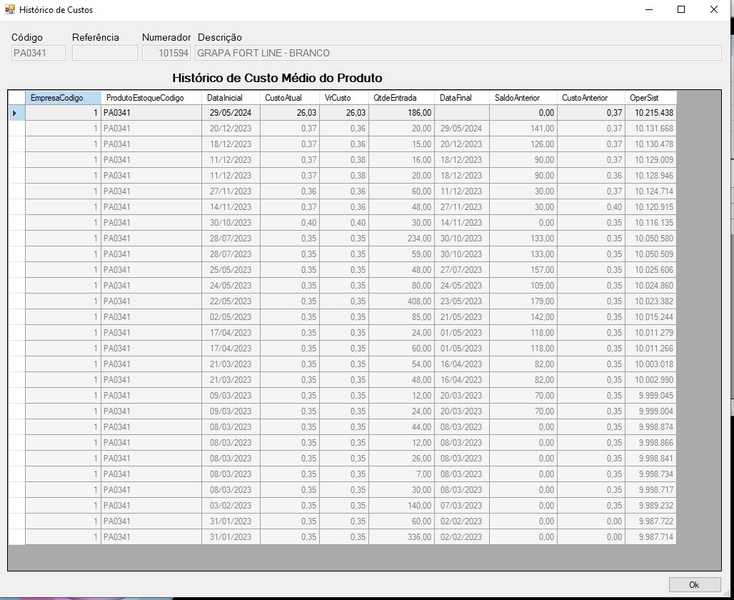Click the Histórico de Custos window icon
The width and height of the screenshot is (734, 600).
(x=10, y=9)
